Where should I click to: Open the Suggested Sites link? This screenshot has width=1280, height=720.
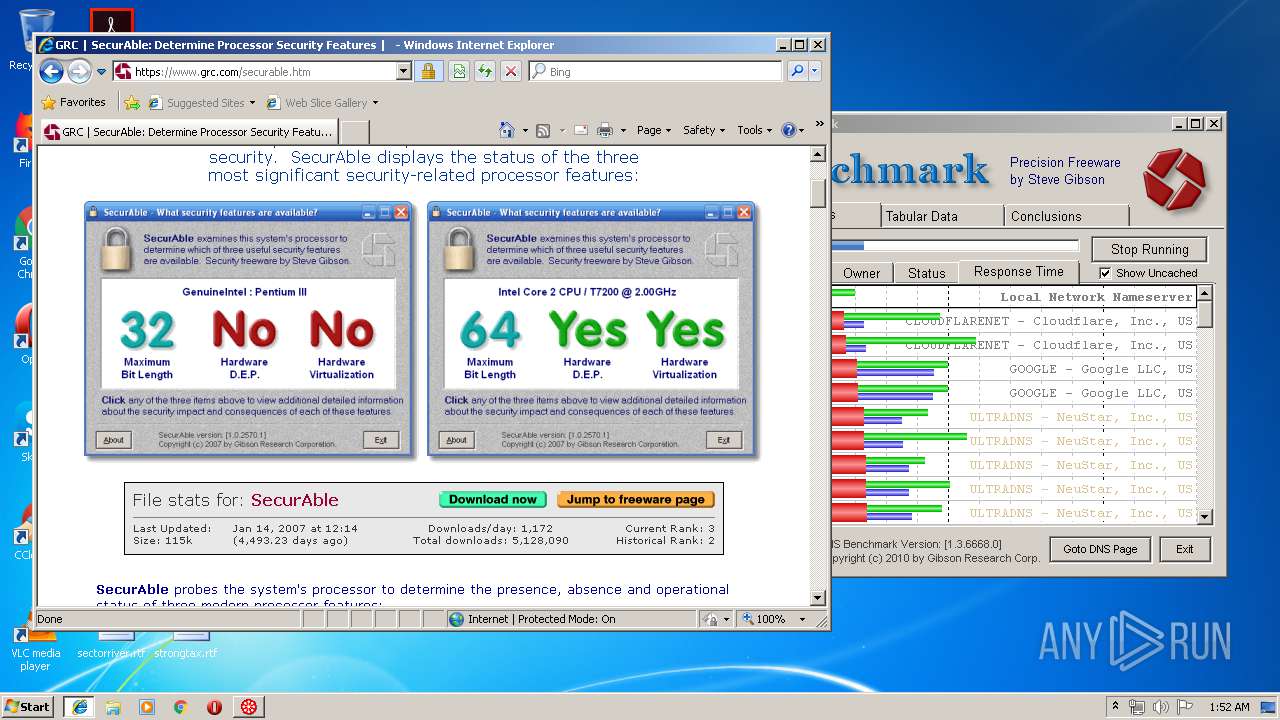point(201,102)
